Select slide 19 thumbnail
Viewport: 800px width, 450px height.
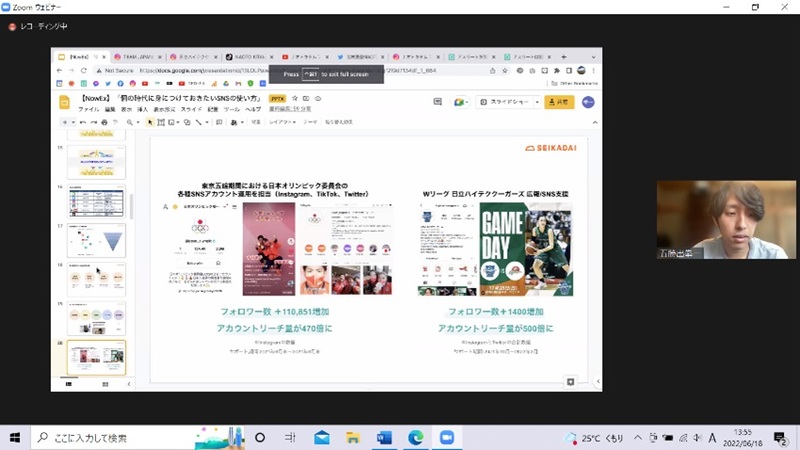pos(96,318)
